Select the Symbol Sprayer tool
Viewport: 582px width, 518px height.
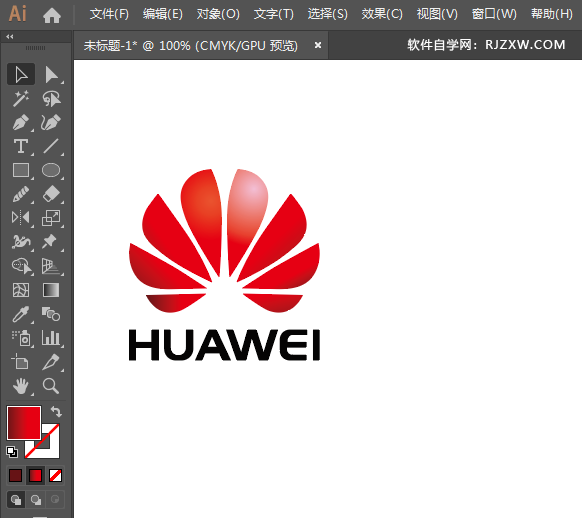(21, 338)
